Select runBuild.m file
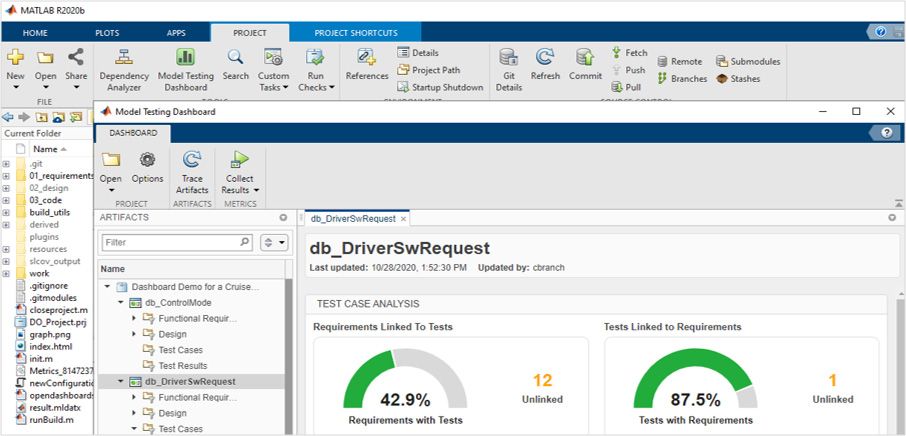Screen dimensions: 906x436 [x=50, y=419]
